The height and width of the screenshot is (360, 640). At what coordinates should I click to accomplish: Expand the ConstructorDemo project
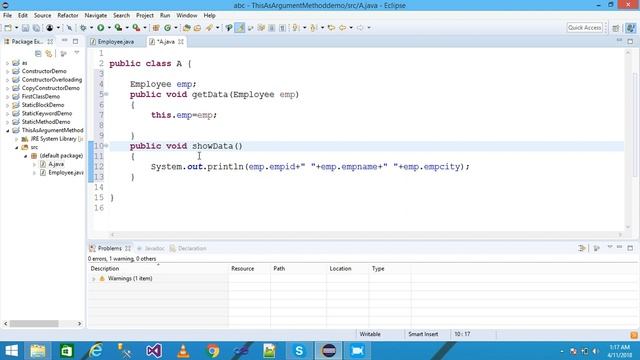[x=7, y=71]
